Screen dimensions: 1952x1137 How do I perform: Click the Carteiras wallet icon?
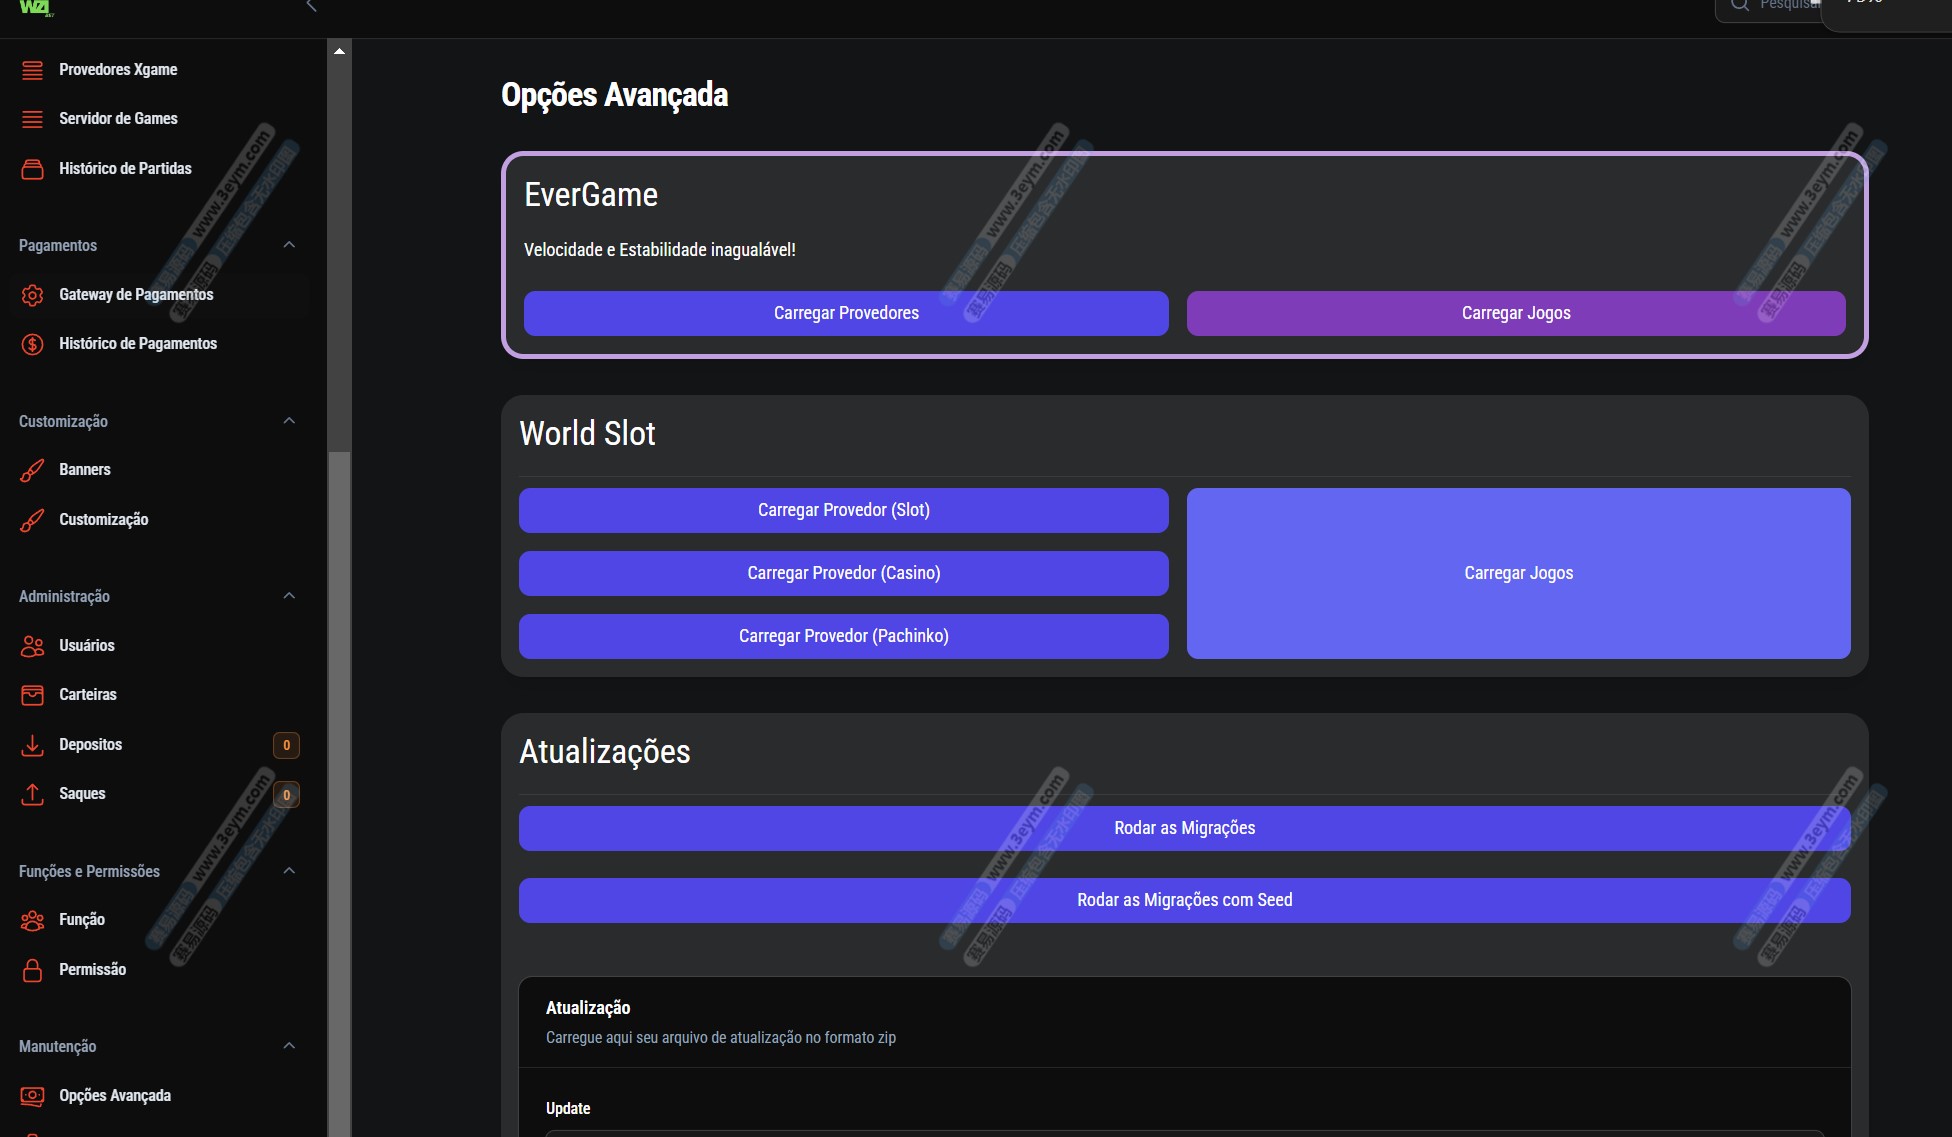pos(32,695)
